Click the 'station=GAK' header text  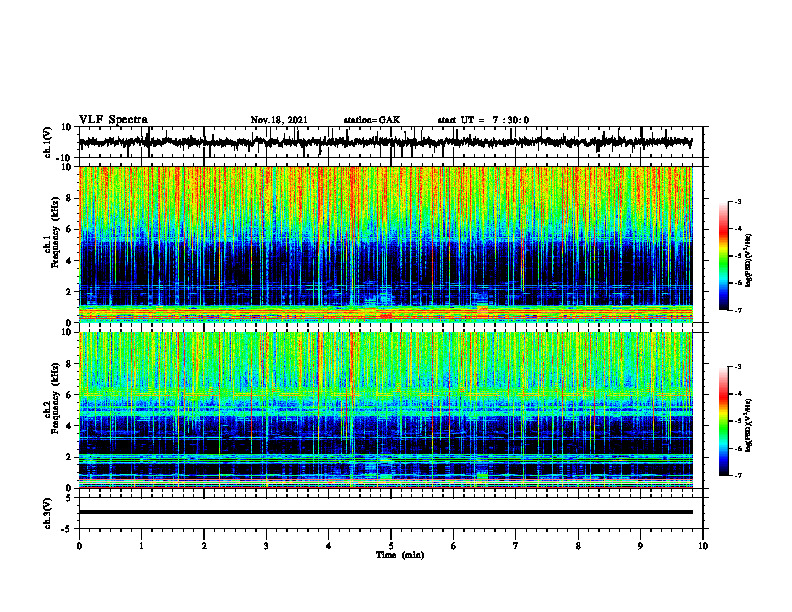point(372,120)
